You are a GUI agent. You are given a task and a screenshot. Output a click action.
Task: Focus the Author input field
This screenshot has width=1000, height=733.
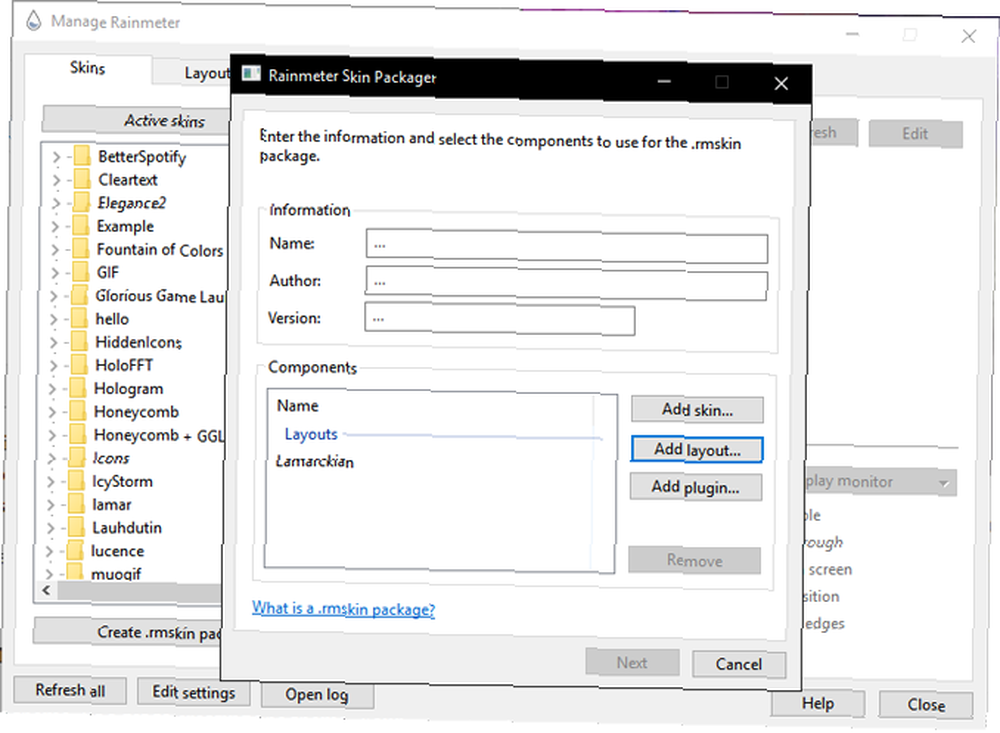[566, 283]
